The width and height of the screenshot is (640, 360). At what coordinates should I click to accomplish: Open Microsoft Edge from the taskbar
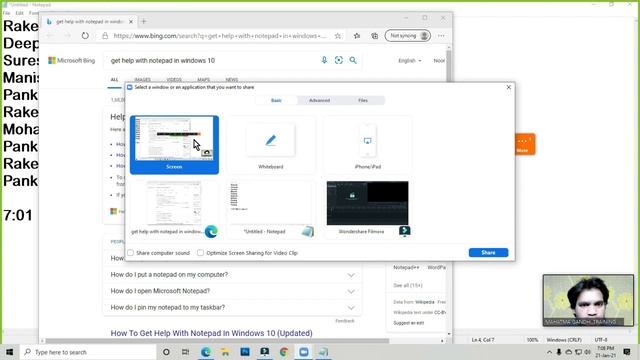pyautogui.click(x=205, y=352)
